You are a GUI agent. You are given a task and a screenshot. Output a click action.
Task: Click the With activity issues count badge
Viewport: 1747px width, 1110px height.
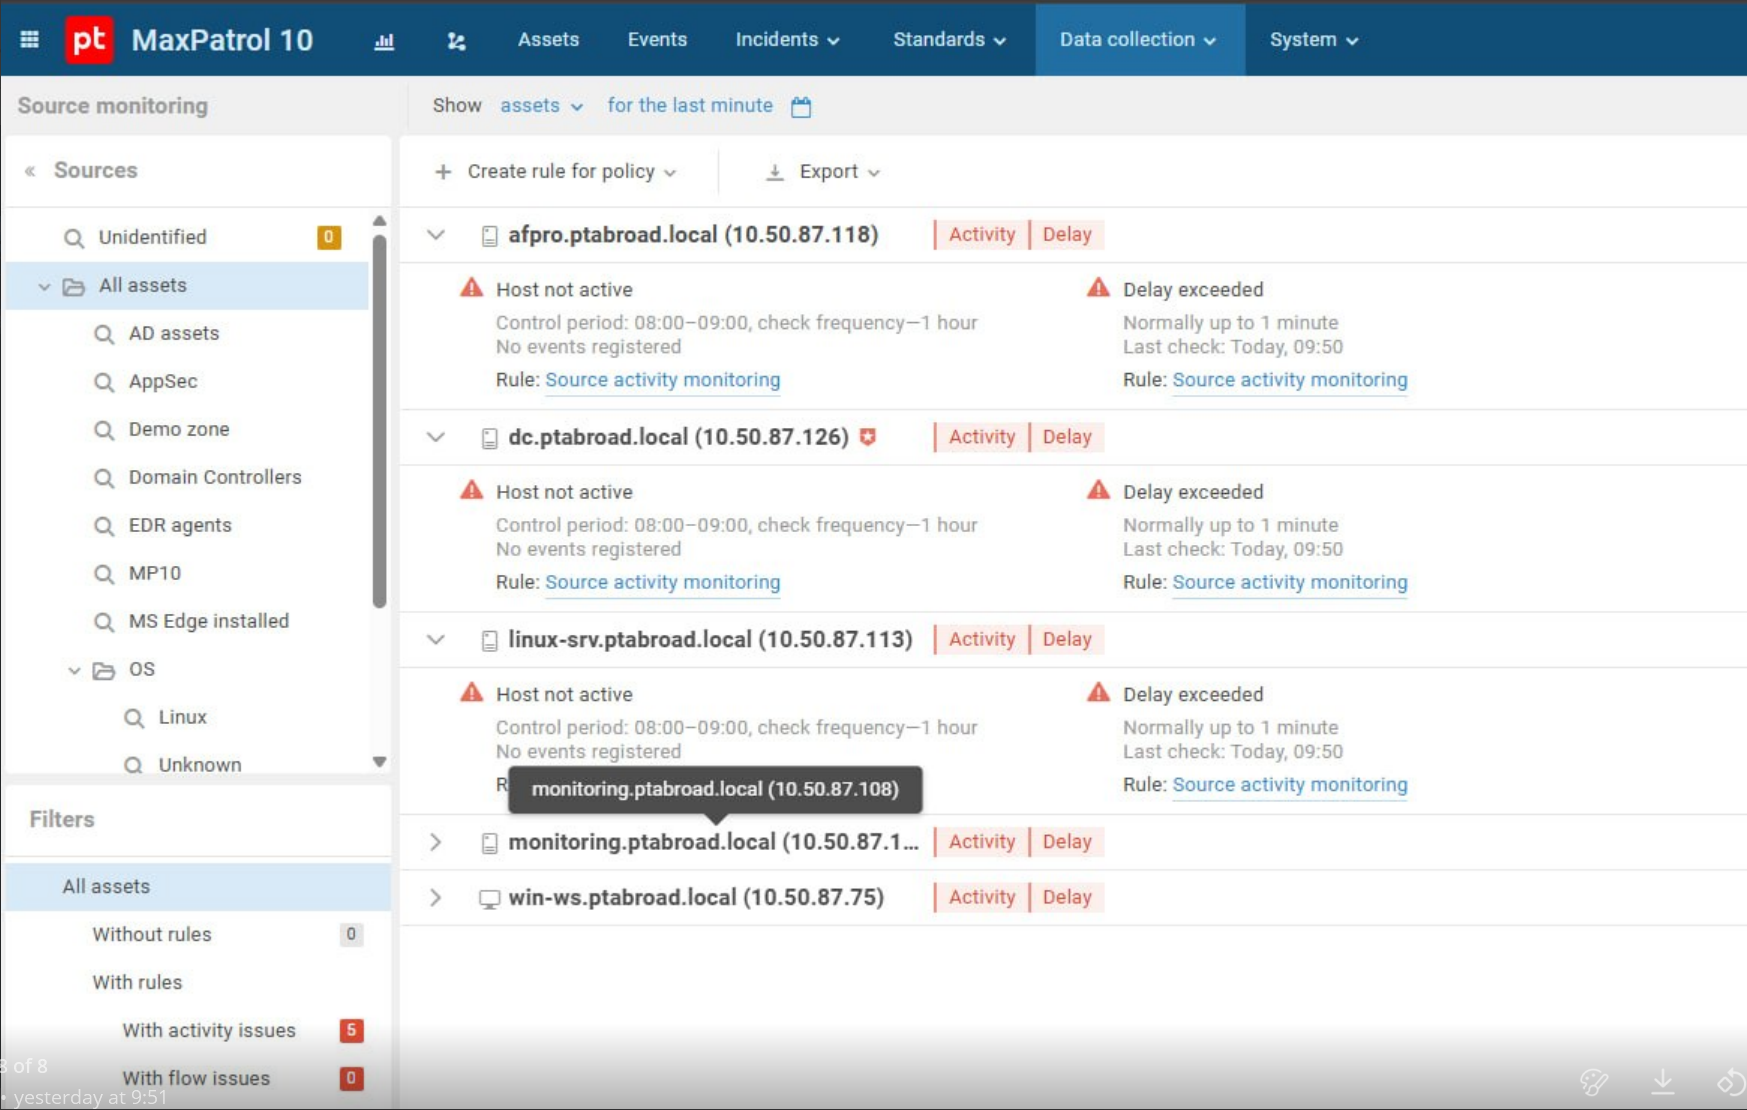click(x=351, y=1030)
